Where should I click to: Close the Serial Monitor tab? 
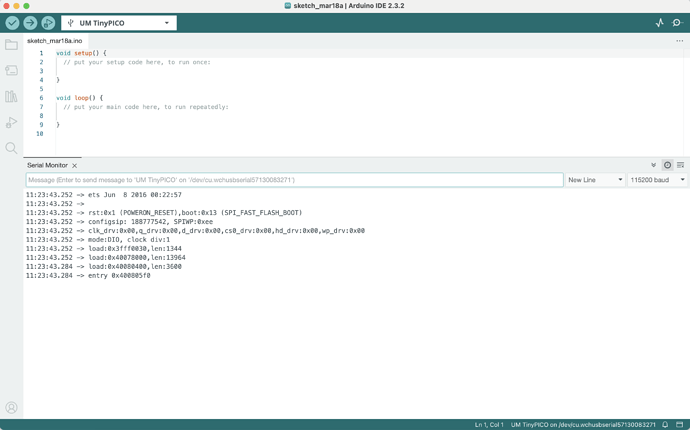(74, 165)
